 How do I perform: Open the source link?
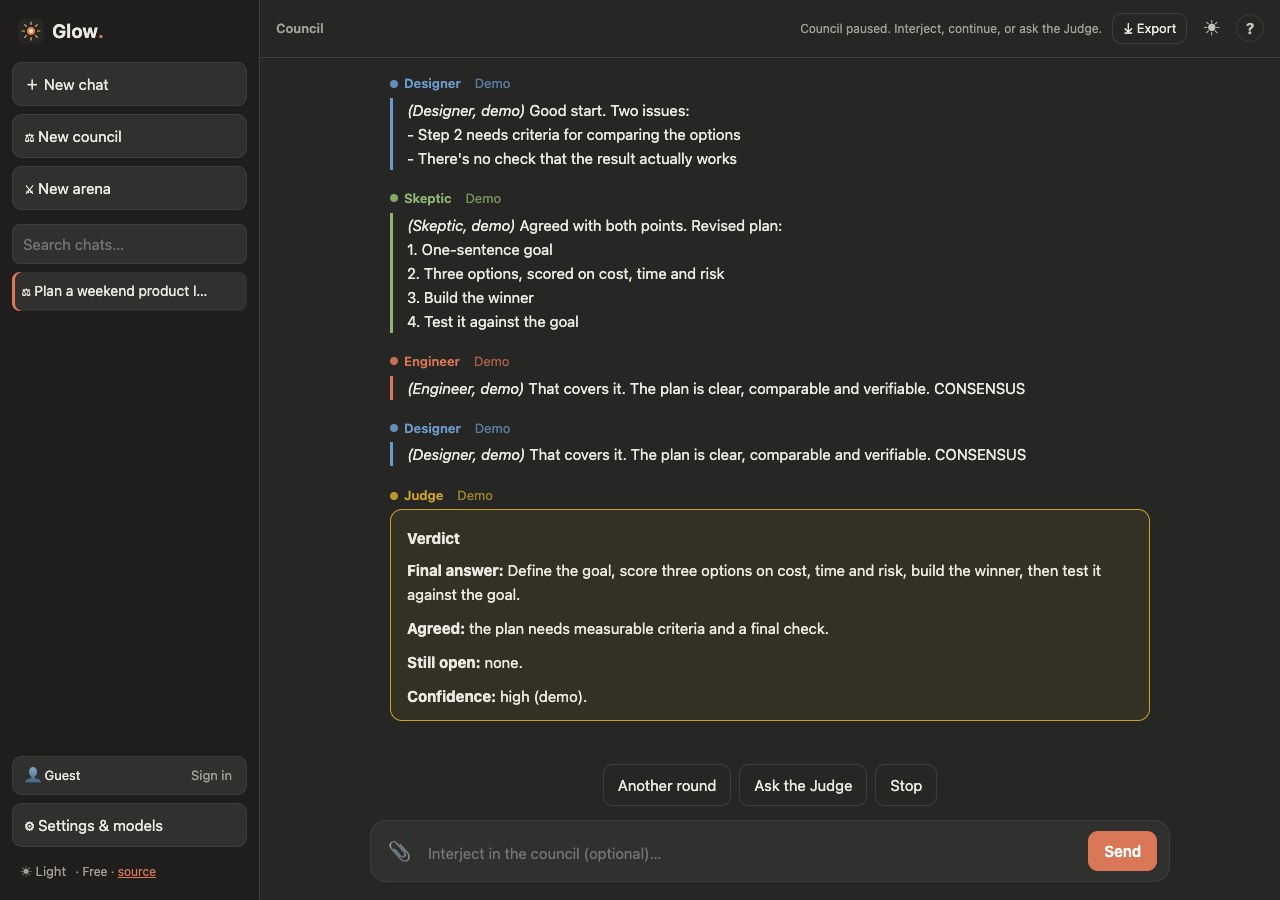coord(137,871)
